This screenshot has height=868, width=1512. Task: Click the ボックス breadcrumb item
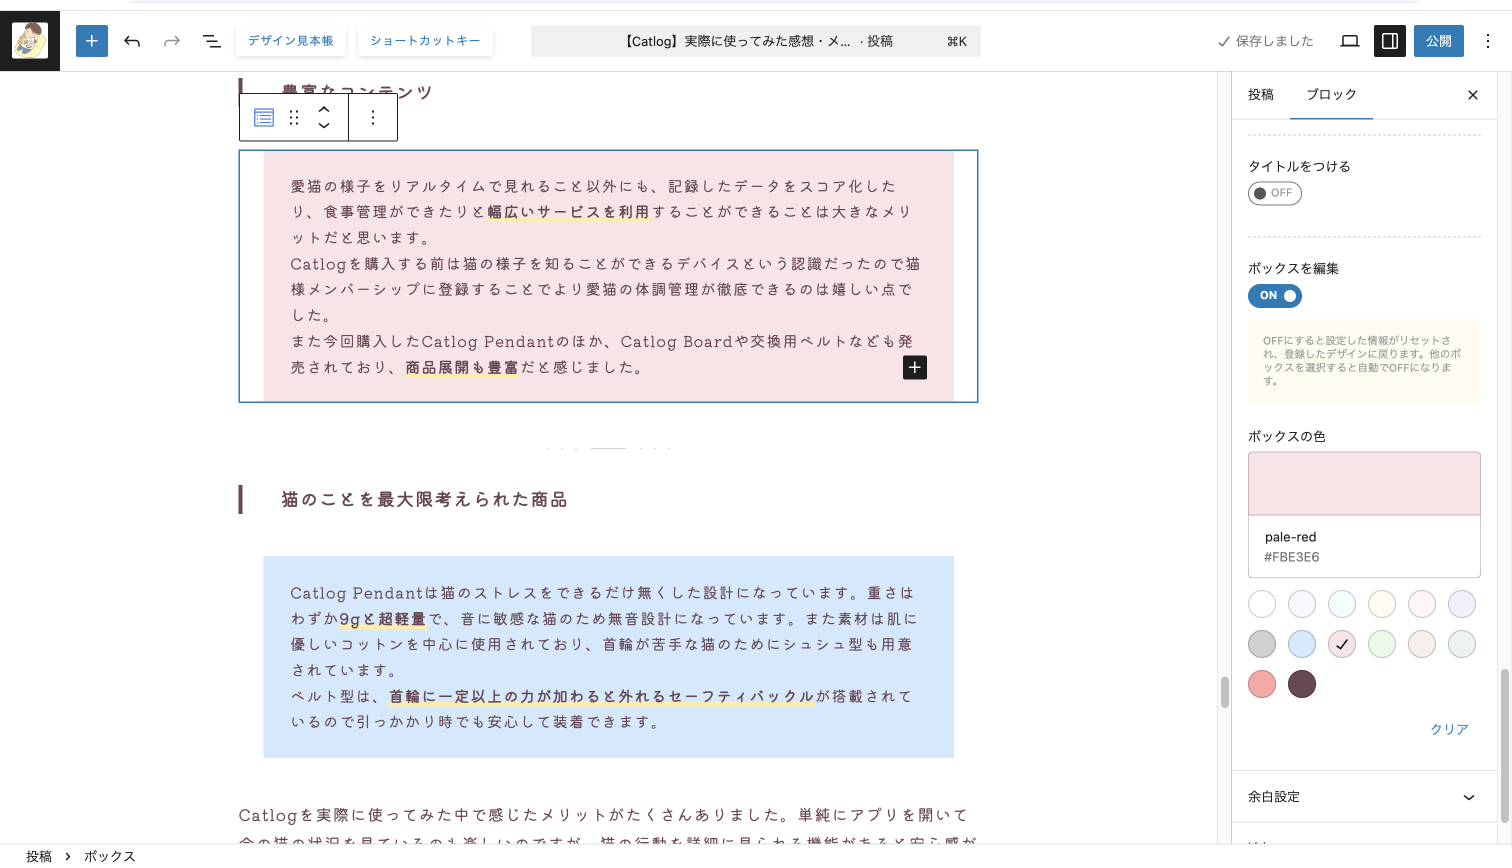point(110,856)
